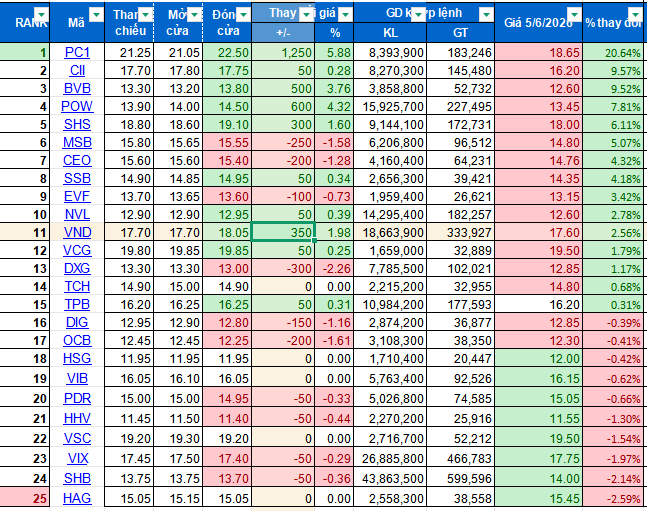Image resolution: width=647 pixels, height=511 pixels.
Task: Open the GD khớp lệnh KL filter dropdown
Action: coord(419,15)
